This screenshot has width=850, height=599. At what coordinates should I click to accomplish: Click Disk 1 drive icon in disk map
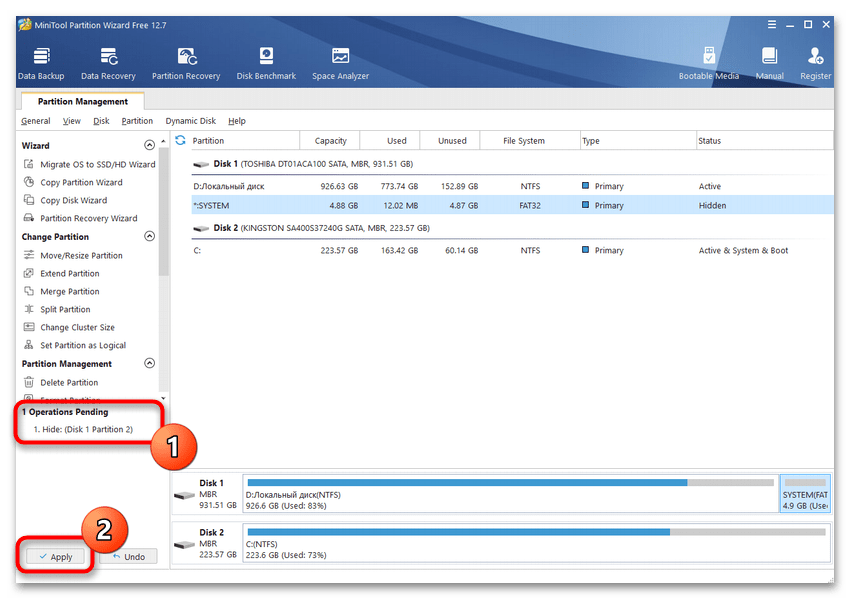184,495
